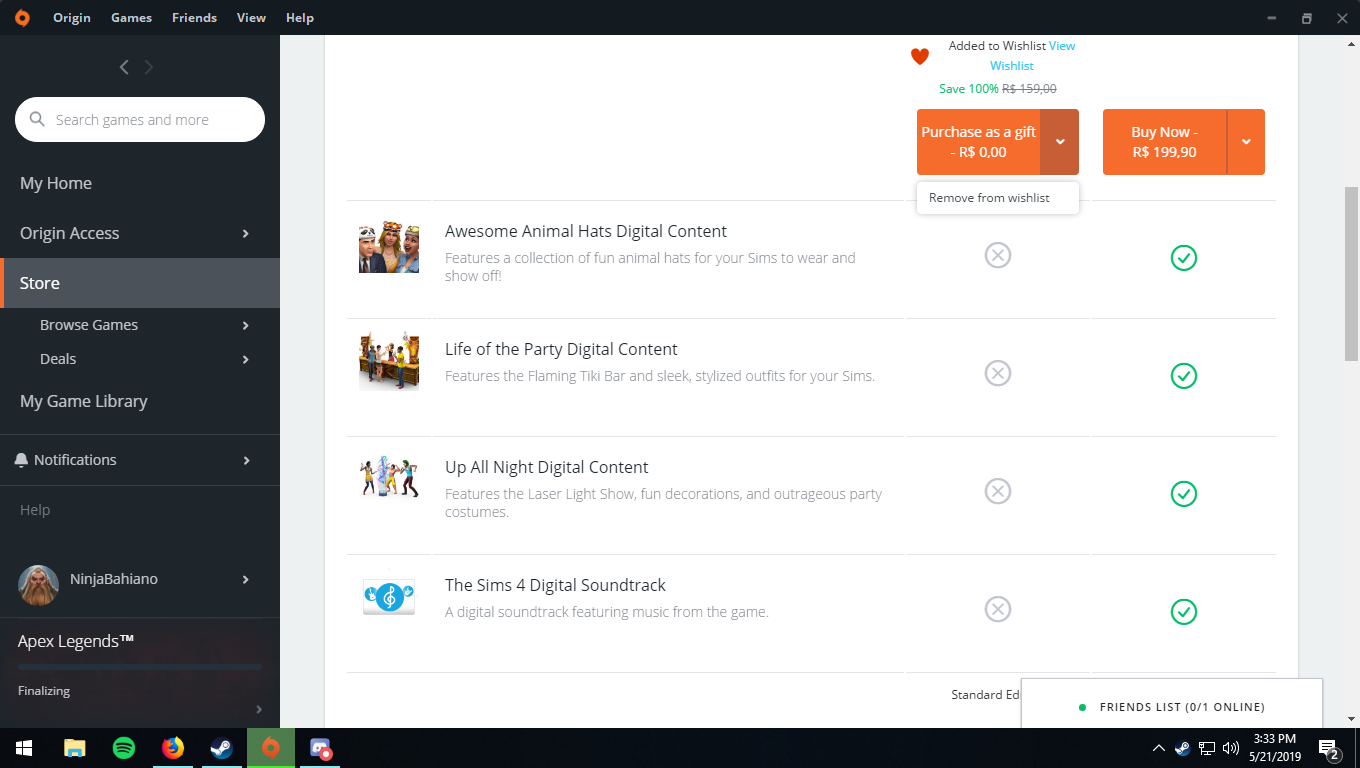This screenshot has height=768, width=1360.
Task: Click the Apex Legends™ download title
Action: [x=76, y=642]
